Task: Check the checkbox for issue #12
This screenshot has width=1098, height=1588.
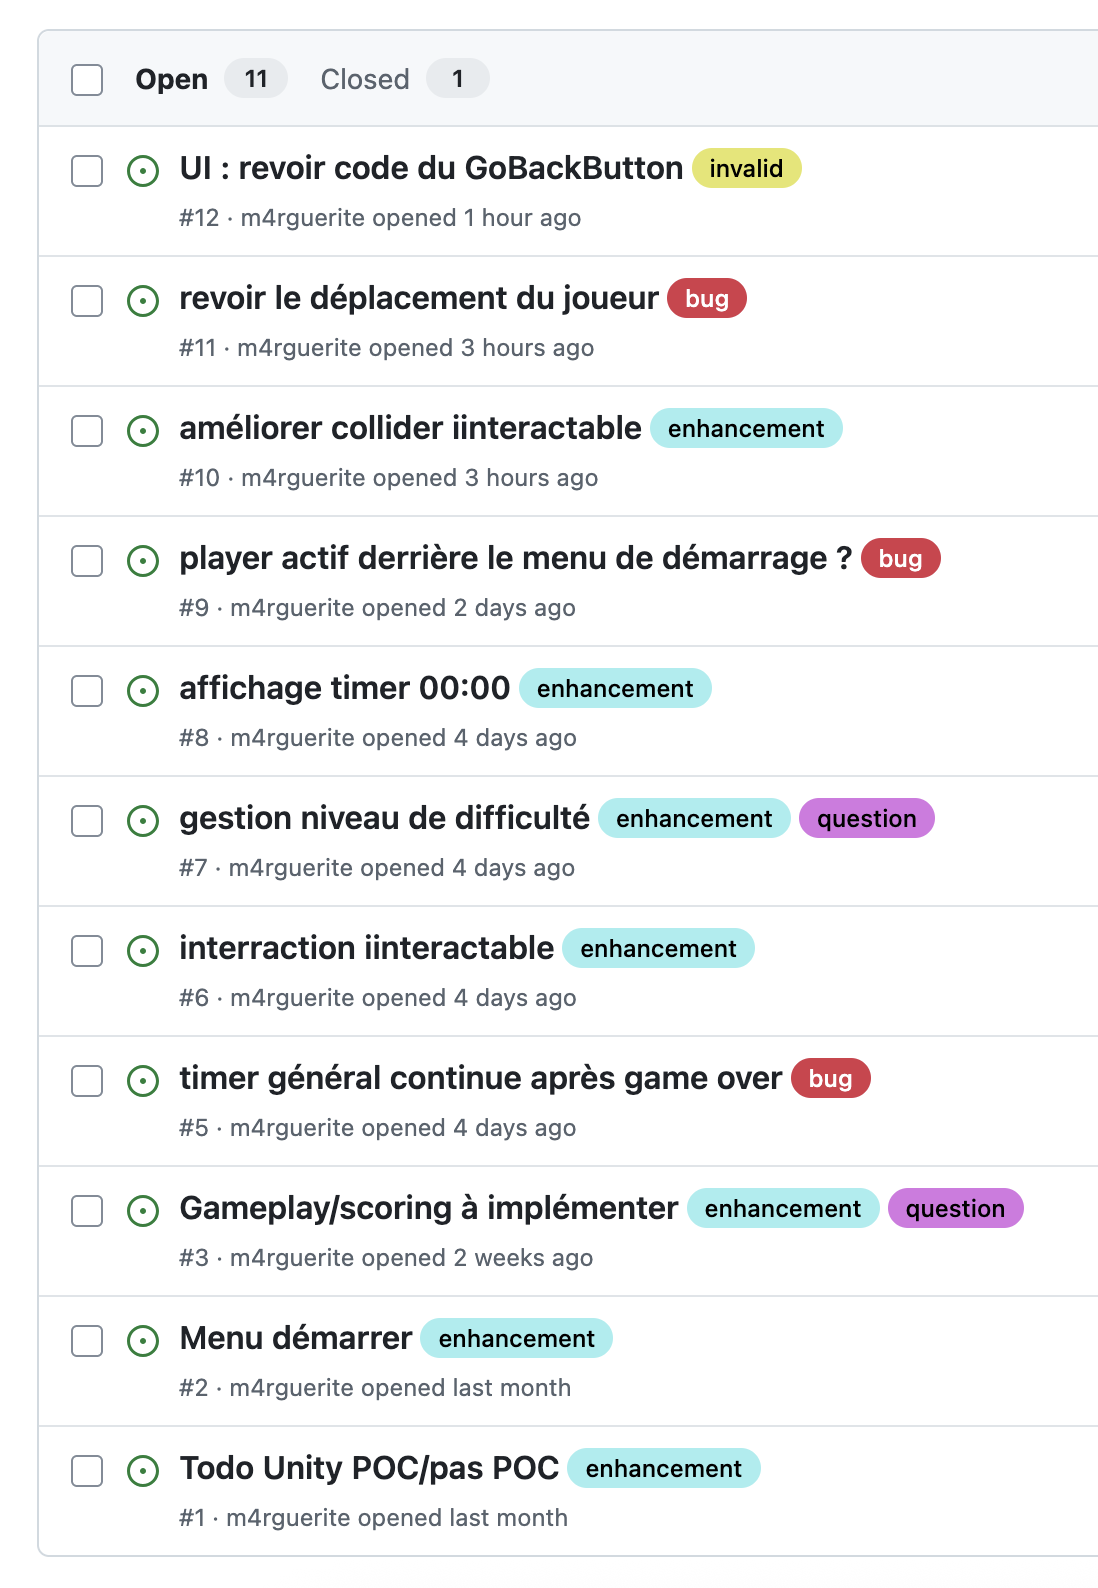Action: point(87,171)
